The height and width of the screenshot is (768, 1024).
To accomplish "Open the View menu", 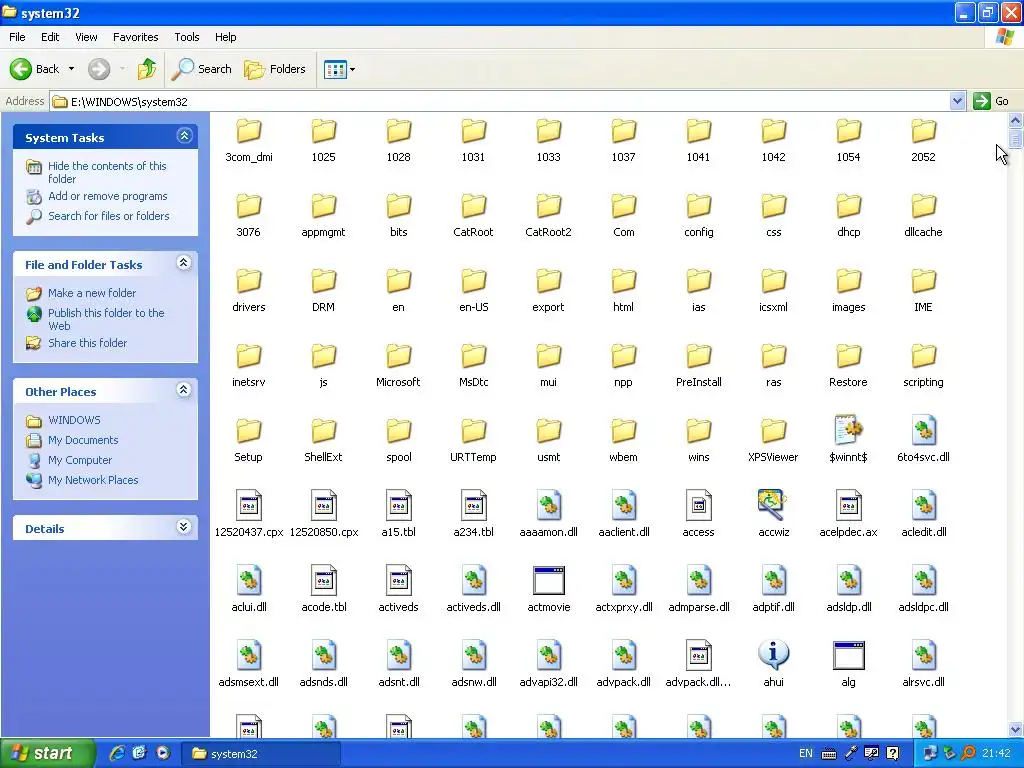I will click(86, 37).
